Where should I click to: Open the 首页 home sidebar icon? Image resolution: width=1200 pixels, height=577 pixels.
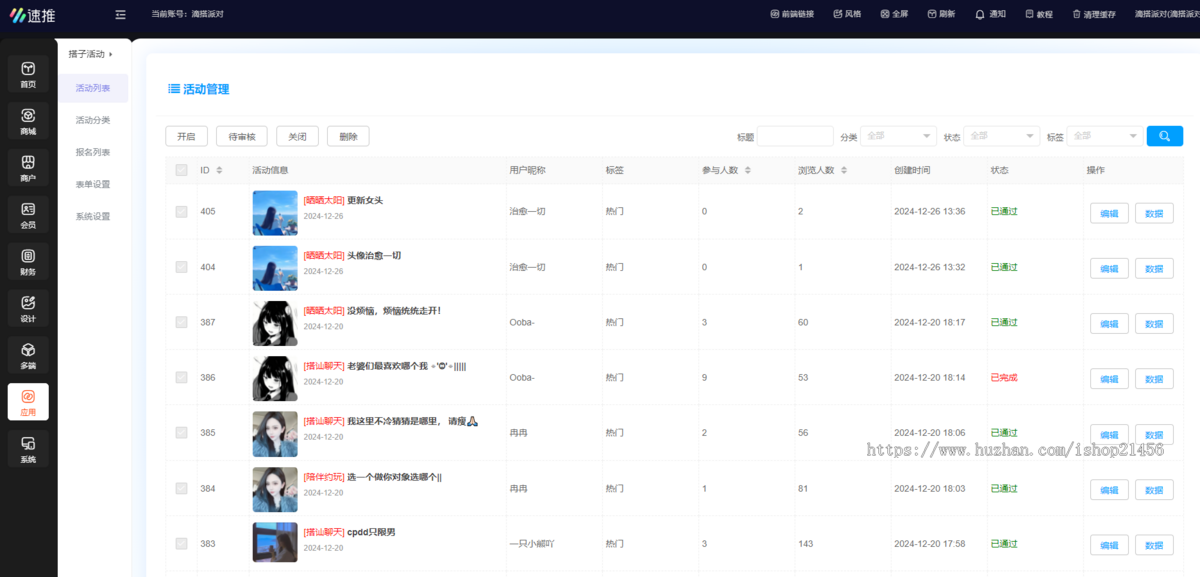pyautogui.click(x=28, y=74)
